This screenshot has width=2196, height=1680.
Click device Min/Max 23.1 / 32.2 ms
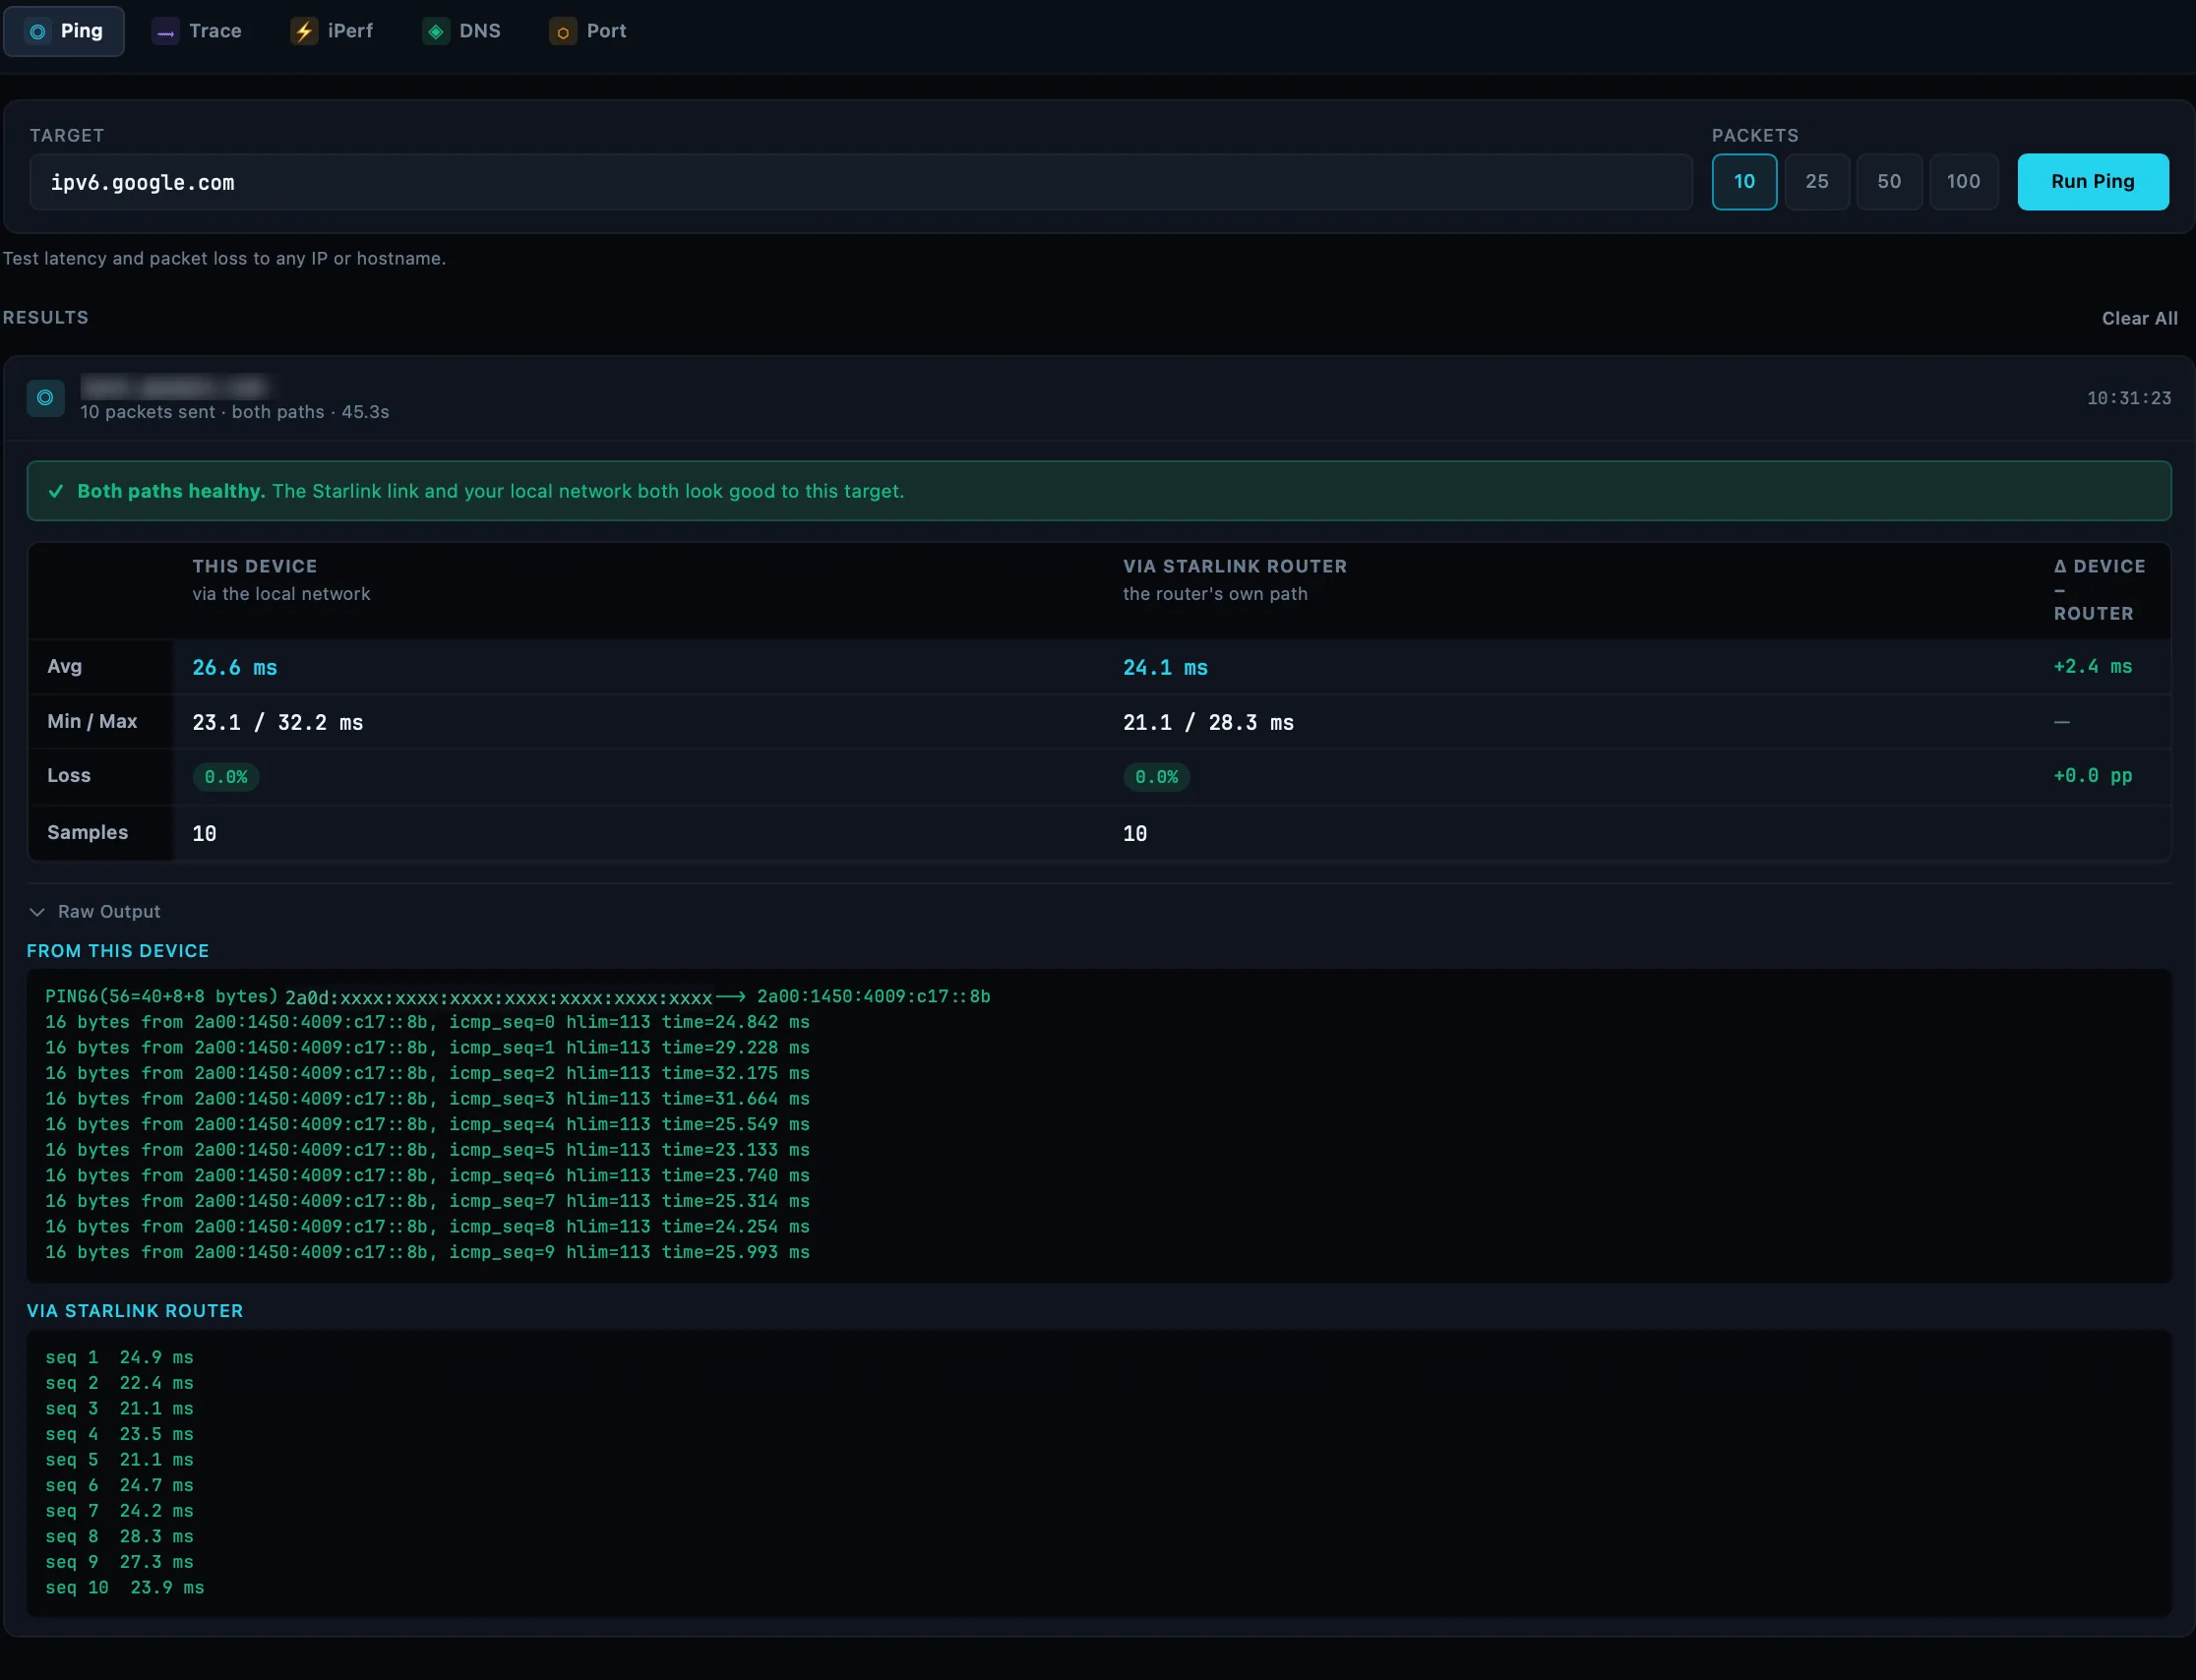[x=278, y=722]
